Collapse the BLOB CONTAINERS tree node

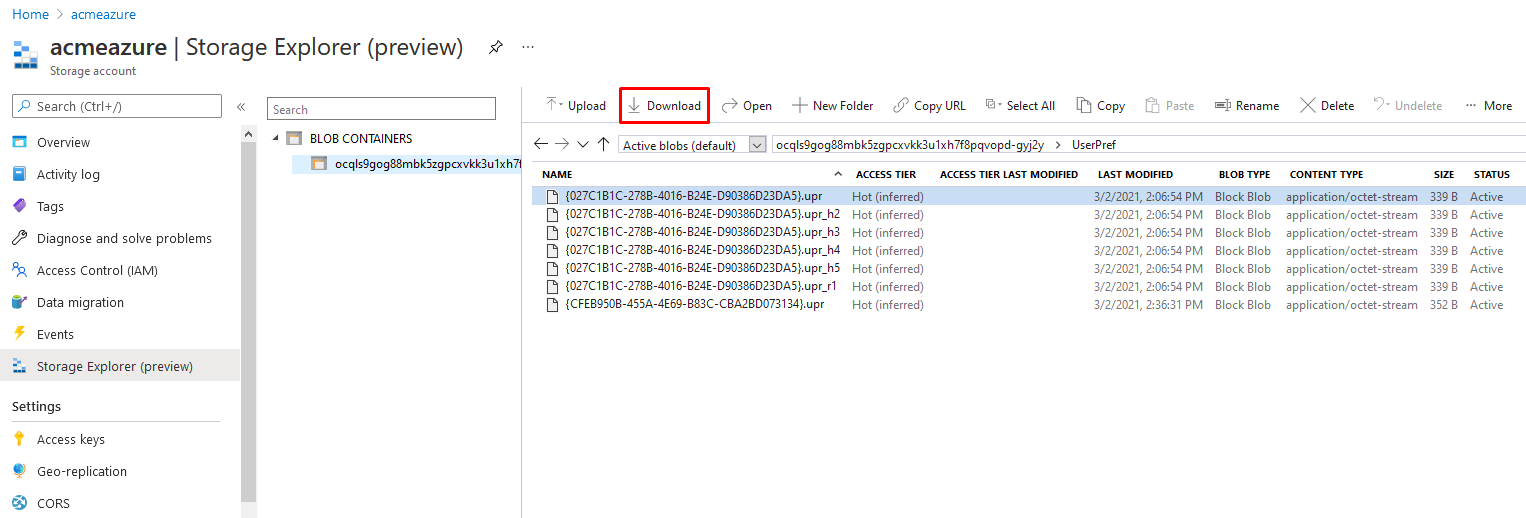[276, 138]
